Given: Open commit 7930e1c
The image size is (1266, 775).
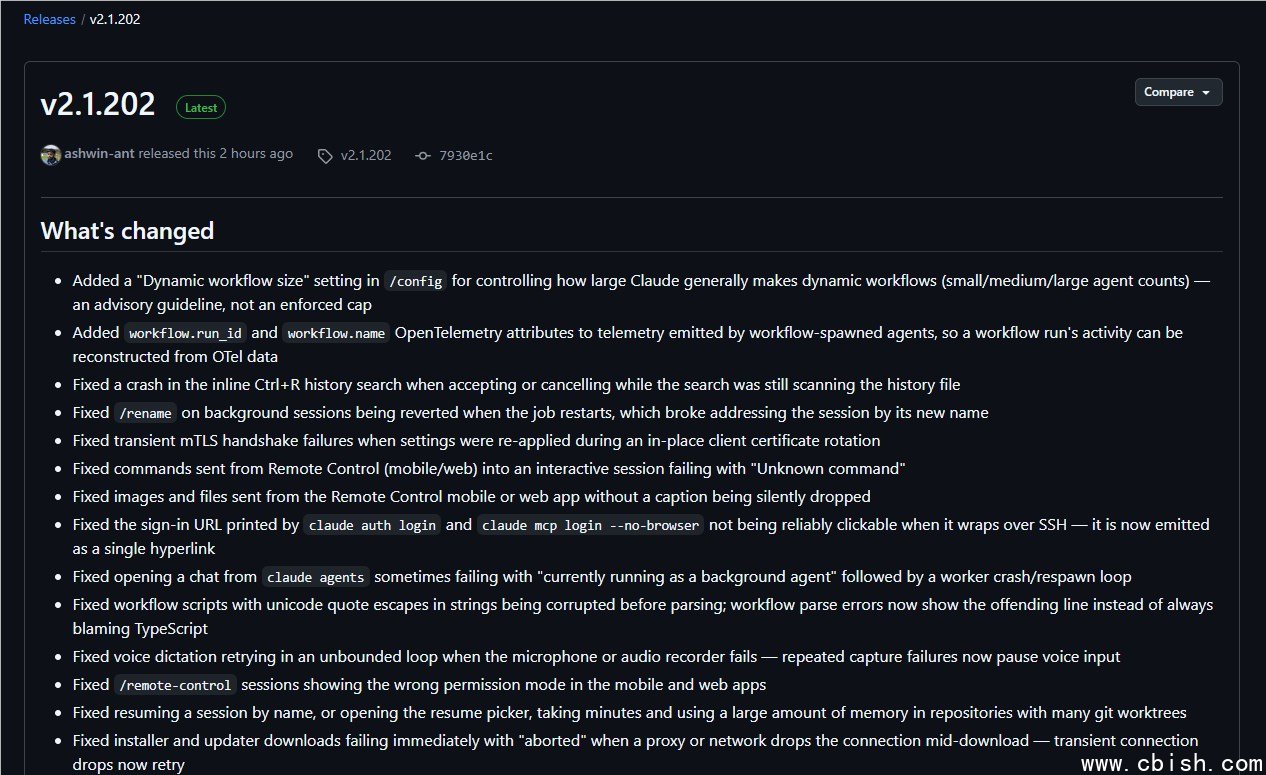Looking at the screenshot, I should click(x=466, y=156).
